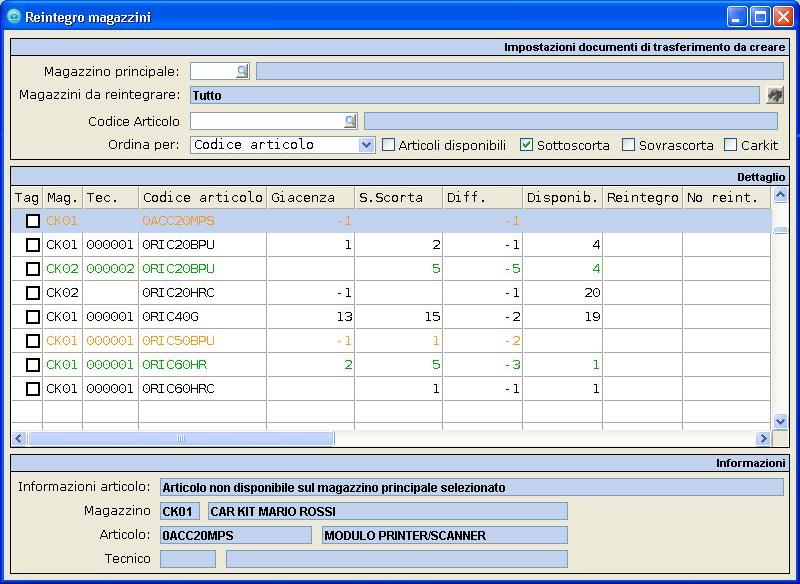The height and width of the screenshot is (584, 800).
Task: Click the 000002 technician cell
Action: tap(111, 269)
